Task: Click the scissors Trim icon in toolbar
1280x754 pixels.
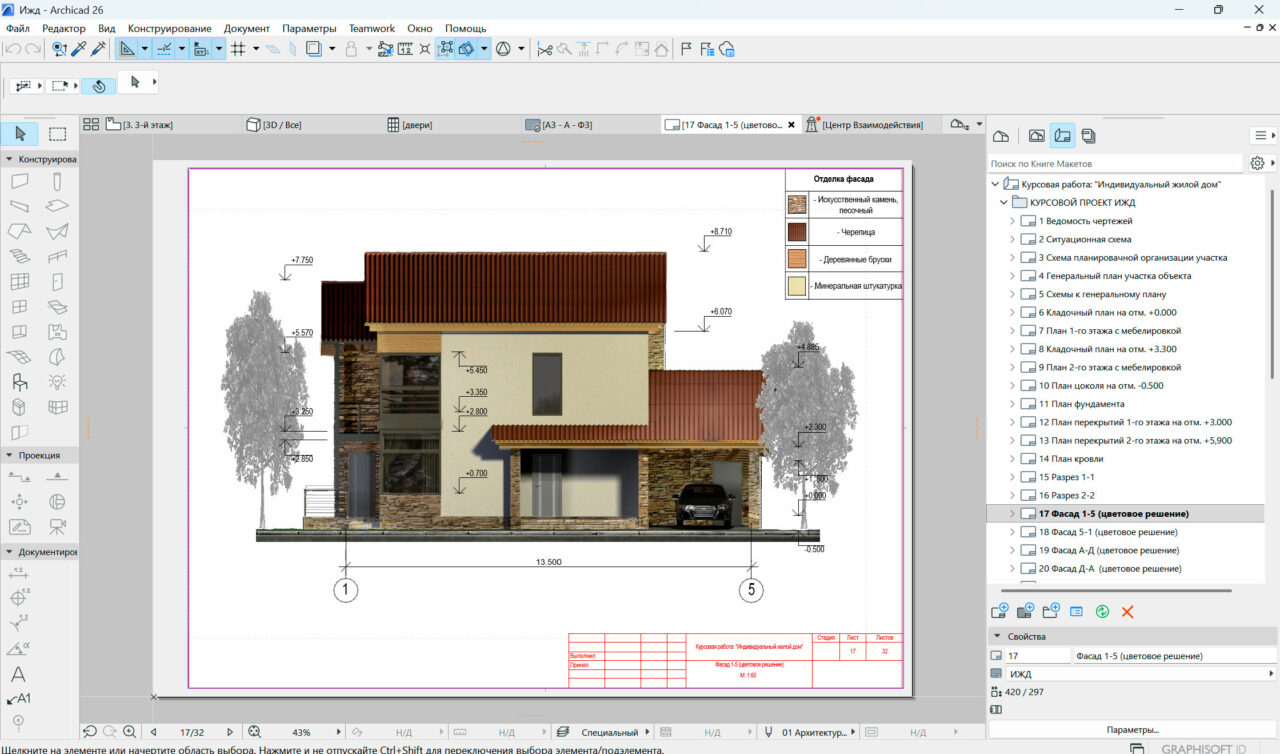Action: (x=544, y=48)
